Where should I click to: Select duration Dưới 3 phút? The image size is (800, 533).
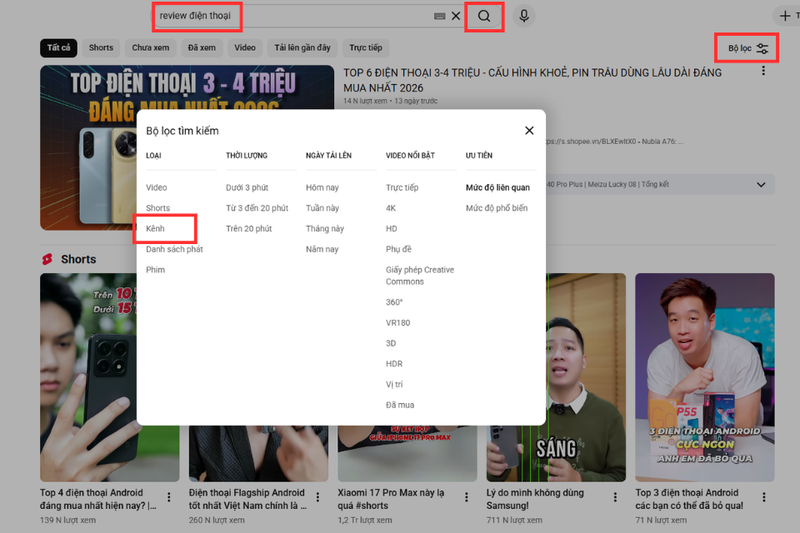(x=247, y=188)
